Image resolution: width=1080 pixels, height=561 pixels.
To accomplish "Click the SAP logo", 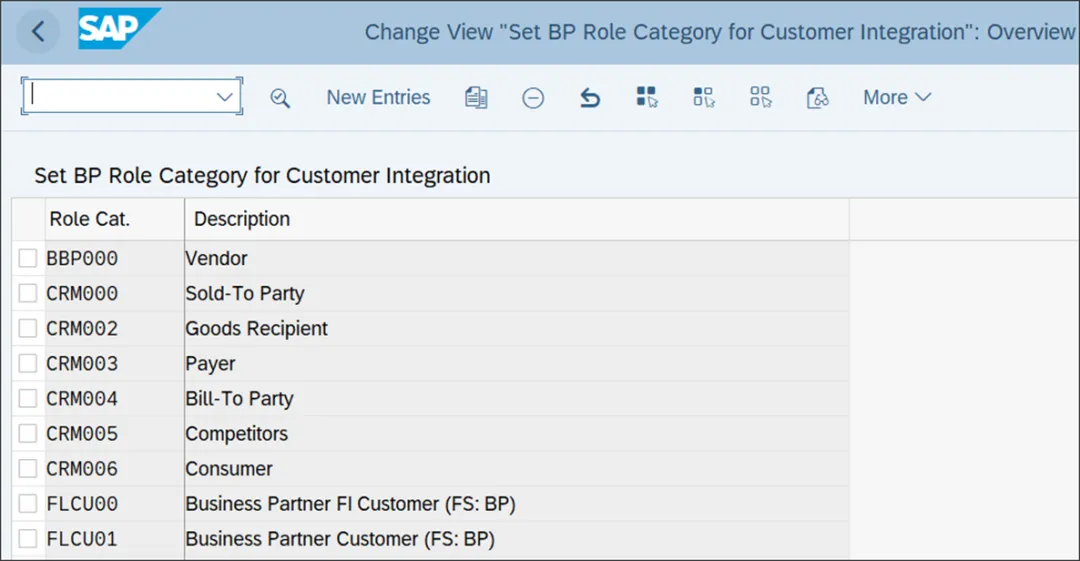I will (x=119, y=30).
